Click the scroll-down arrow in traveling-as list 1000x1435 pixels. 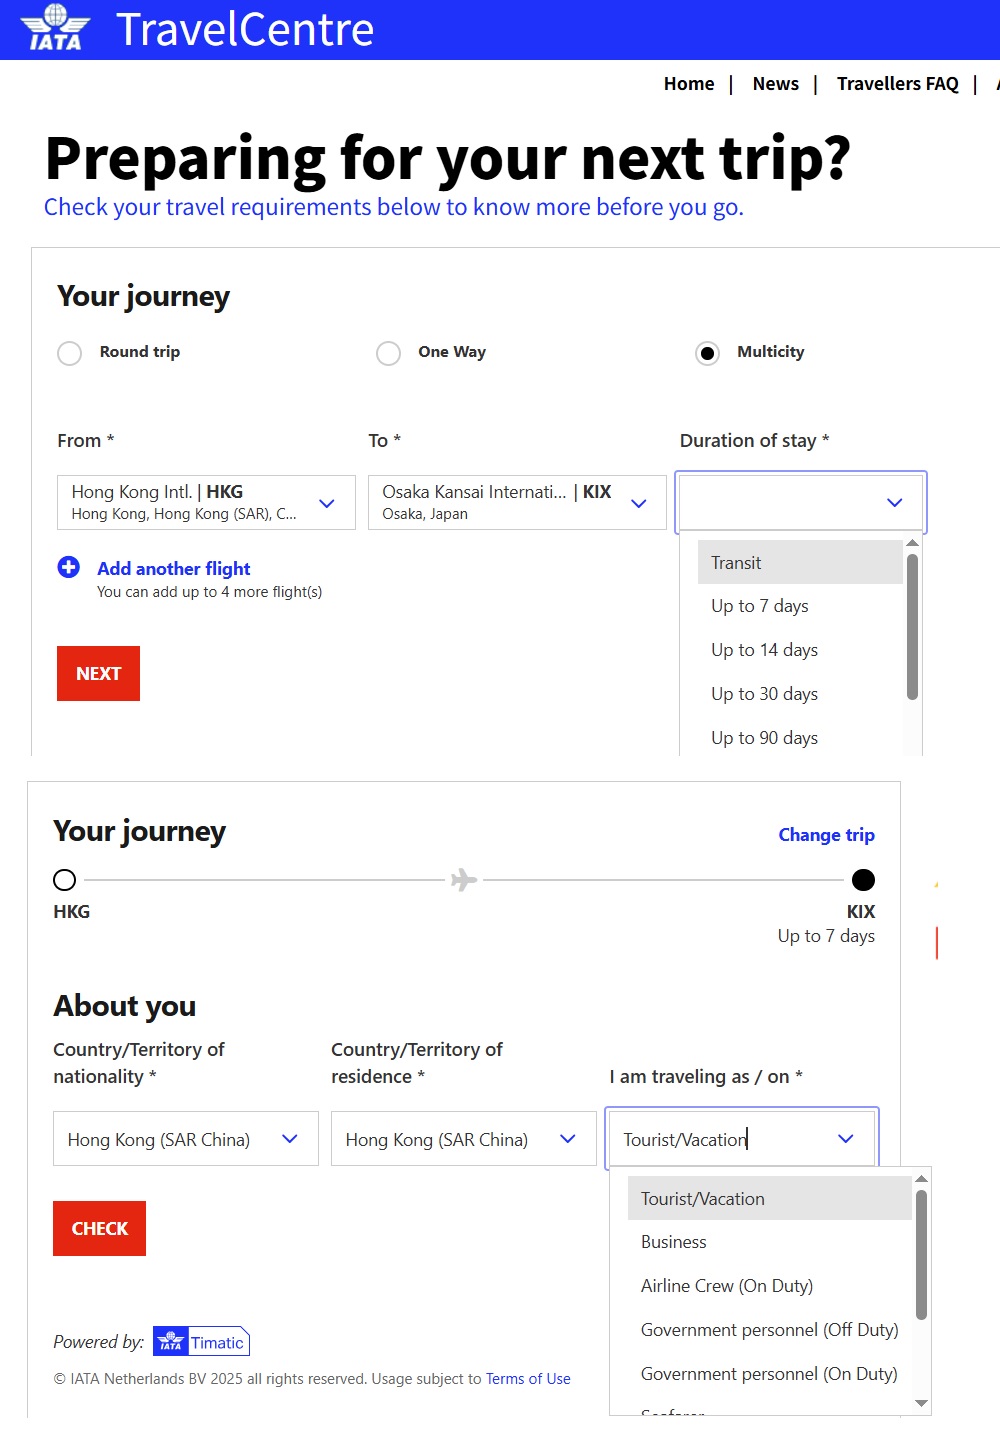point(922,1403)
